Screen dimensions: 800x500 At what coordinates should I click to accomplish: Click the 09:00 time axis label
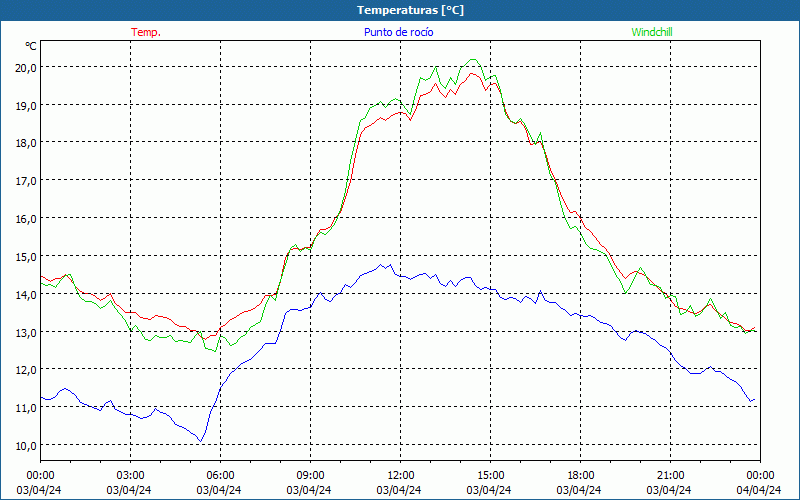(x=310, y=476)
